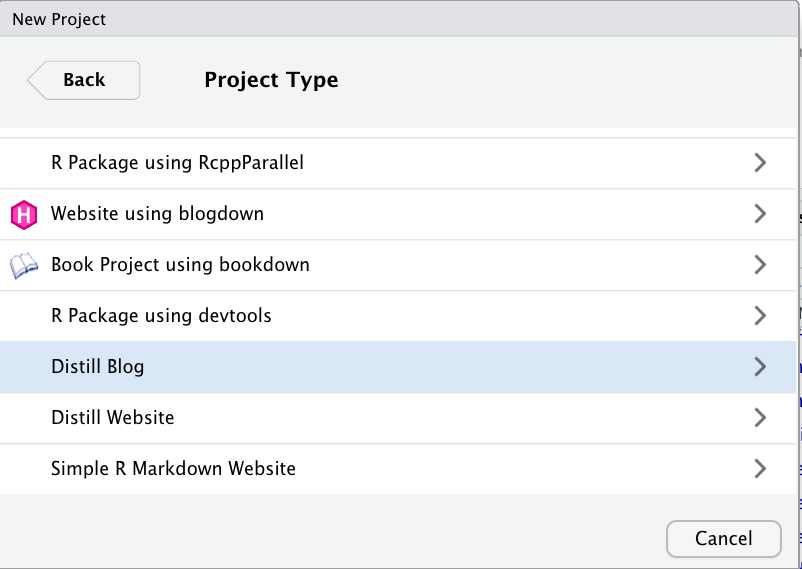Select Simple R Markdown Website
802x569 pixels.
(398, 469)
